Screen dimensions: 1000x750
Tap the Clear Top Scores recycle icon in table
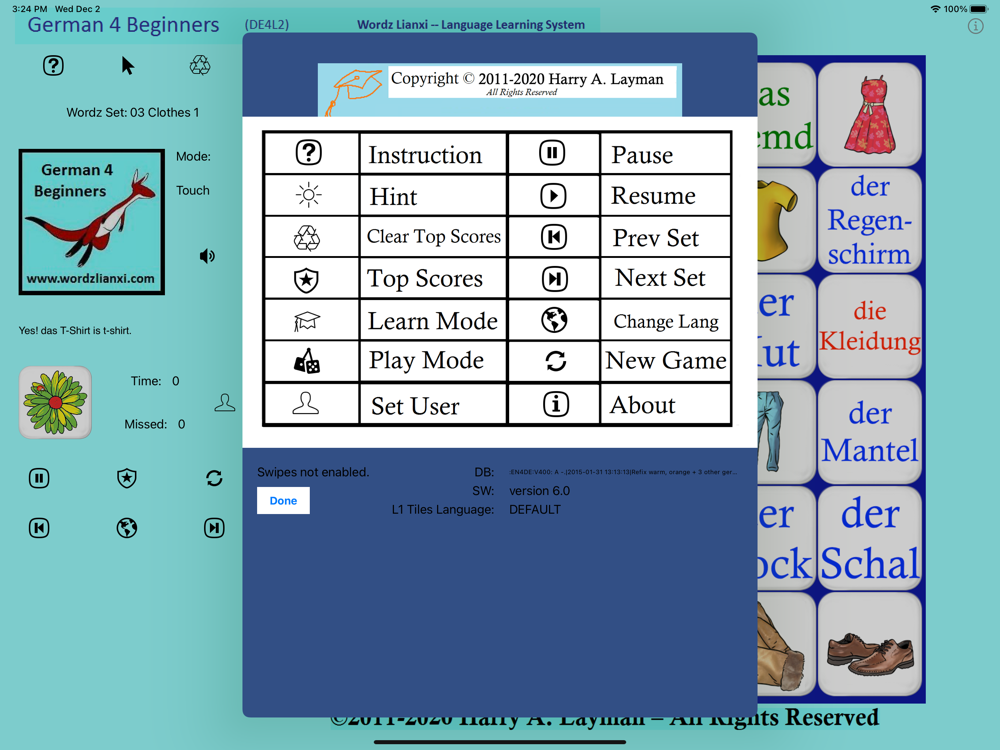click(x=307, y=238)
